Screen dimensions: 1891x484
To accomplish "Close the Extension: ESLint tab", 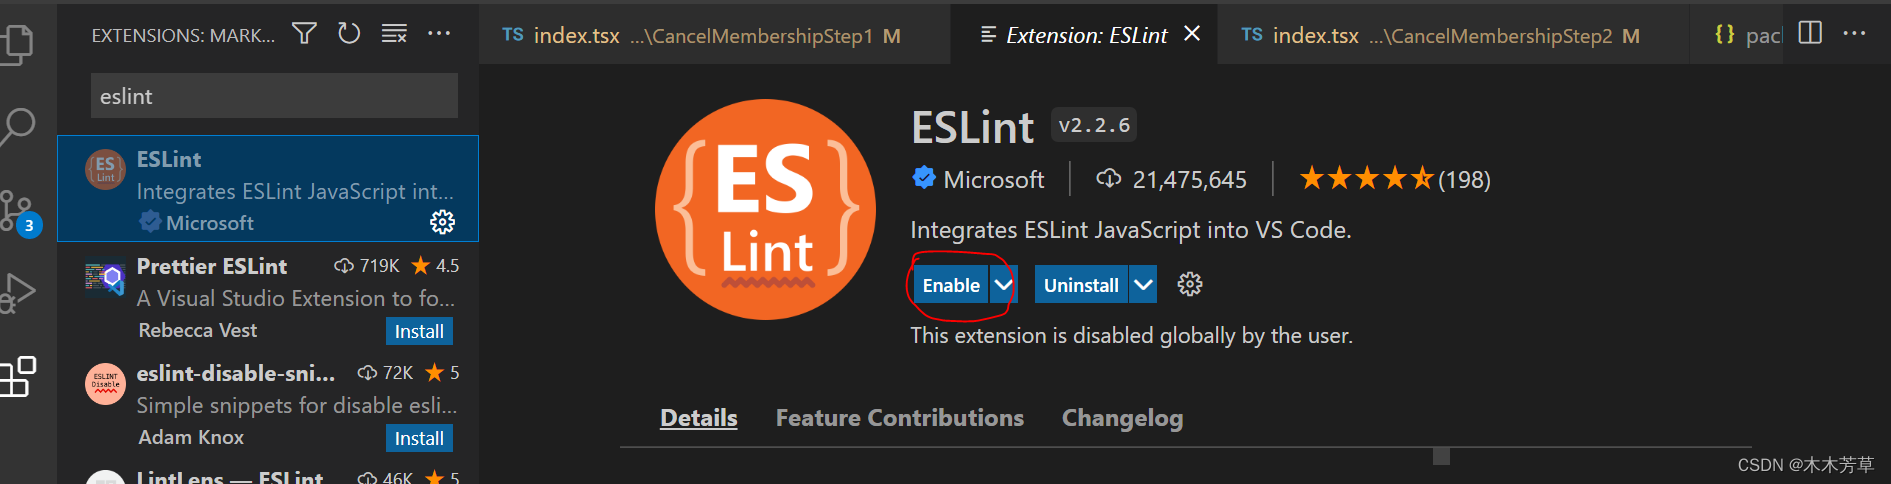I will click(1192, 34).
